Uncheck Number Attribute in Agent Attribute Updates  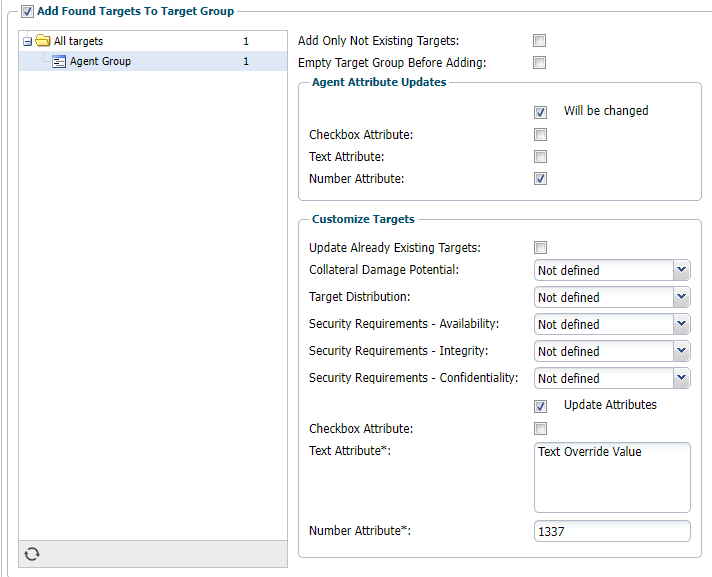coord(540,179)
